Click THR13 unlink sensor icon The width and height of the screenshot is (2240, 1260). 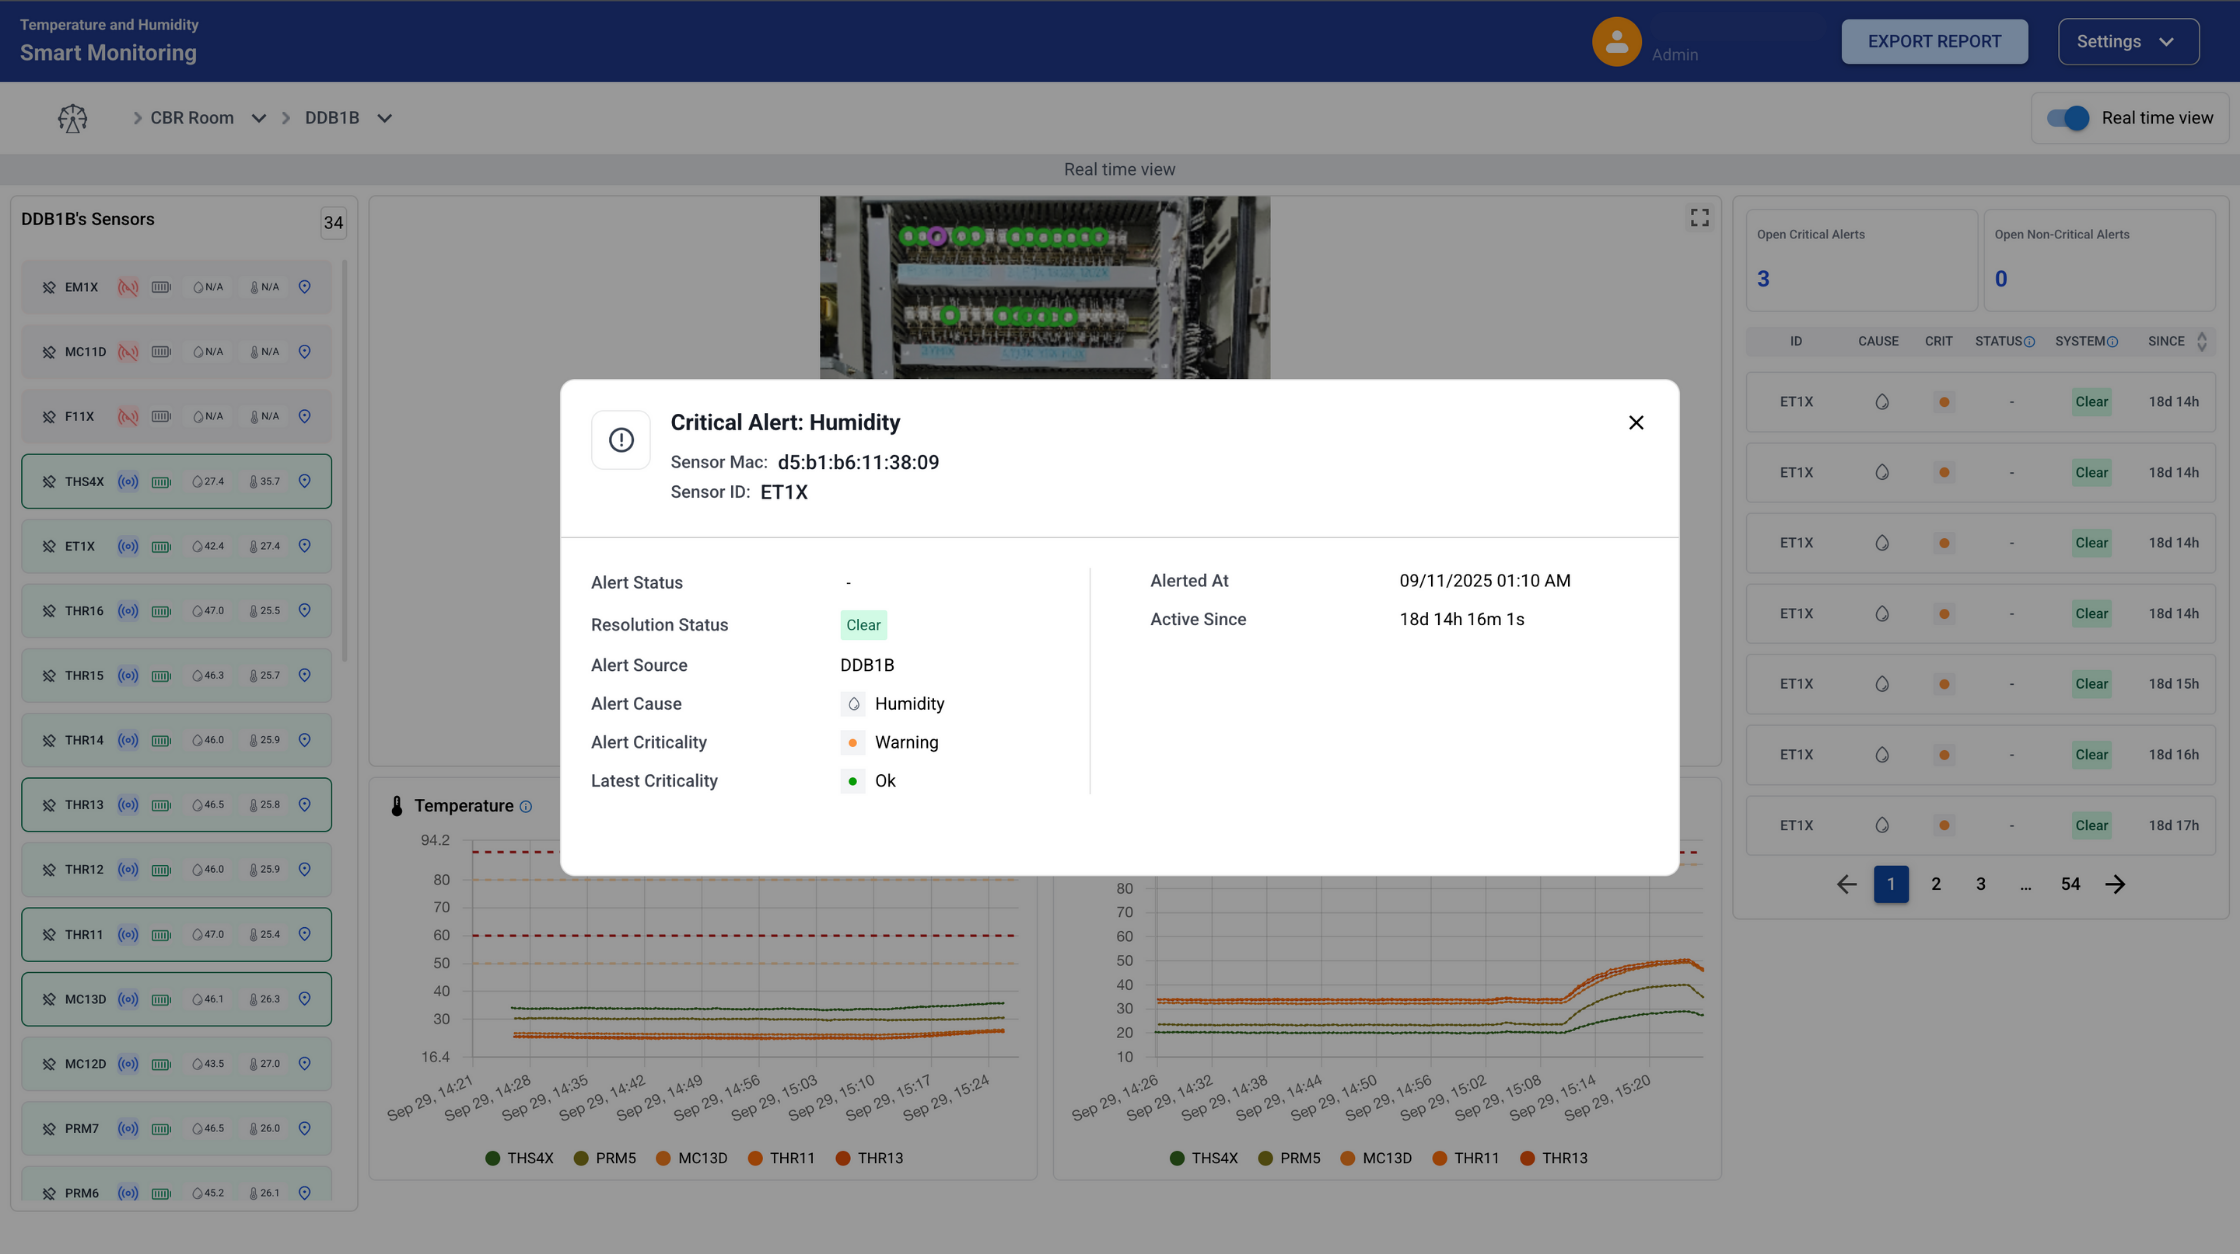(x=49, y=805)
